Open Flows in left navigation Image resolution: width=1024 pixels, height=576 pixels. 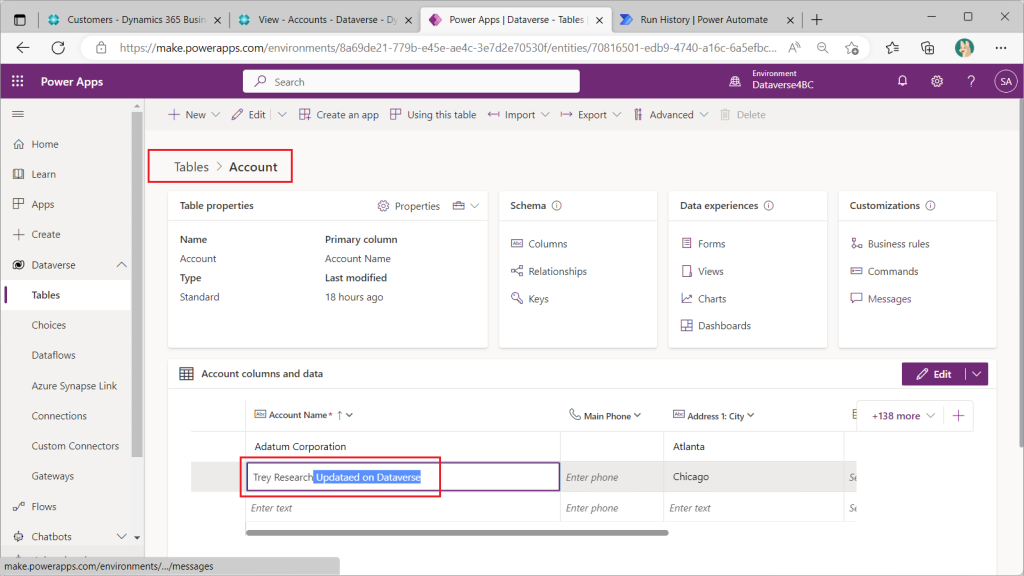pyautogui.click(x=44, y=507)
